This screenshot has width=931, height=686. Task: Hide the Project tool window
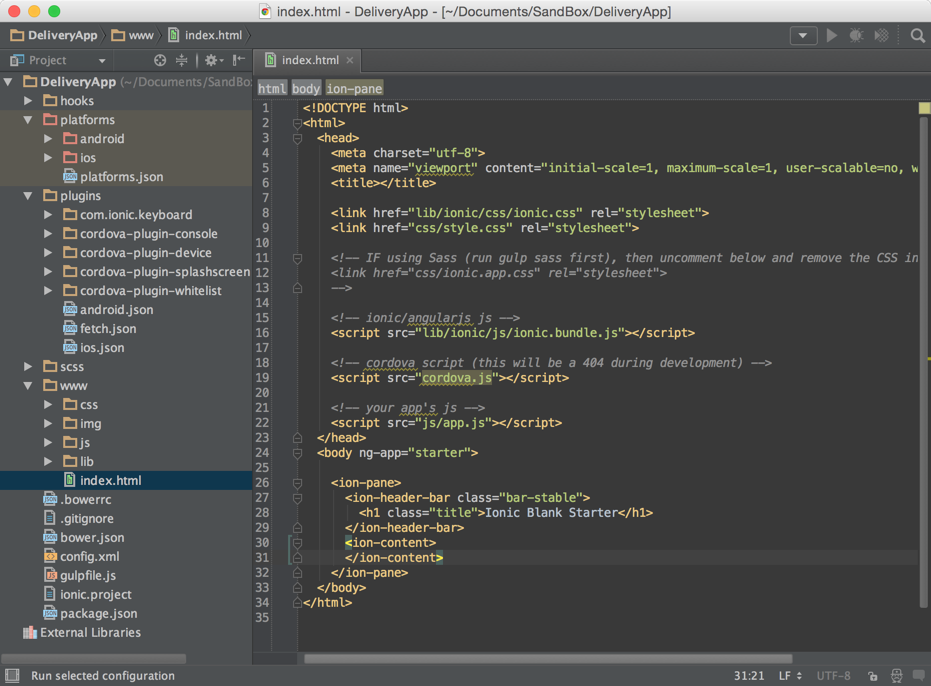tap(239, 60)
